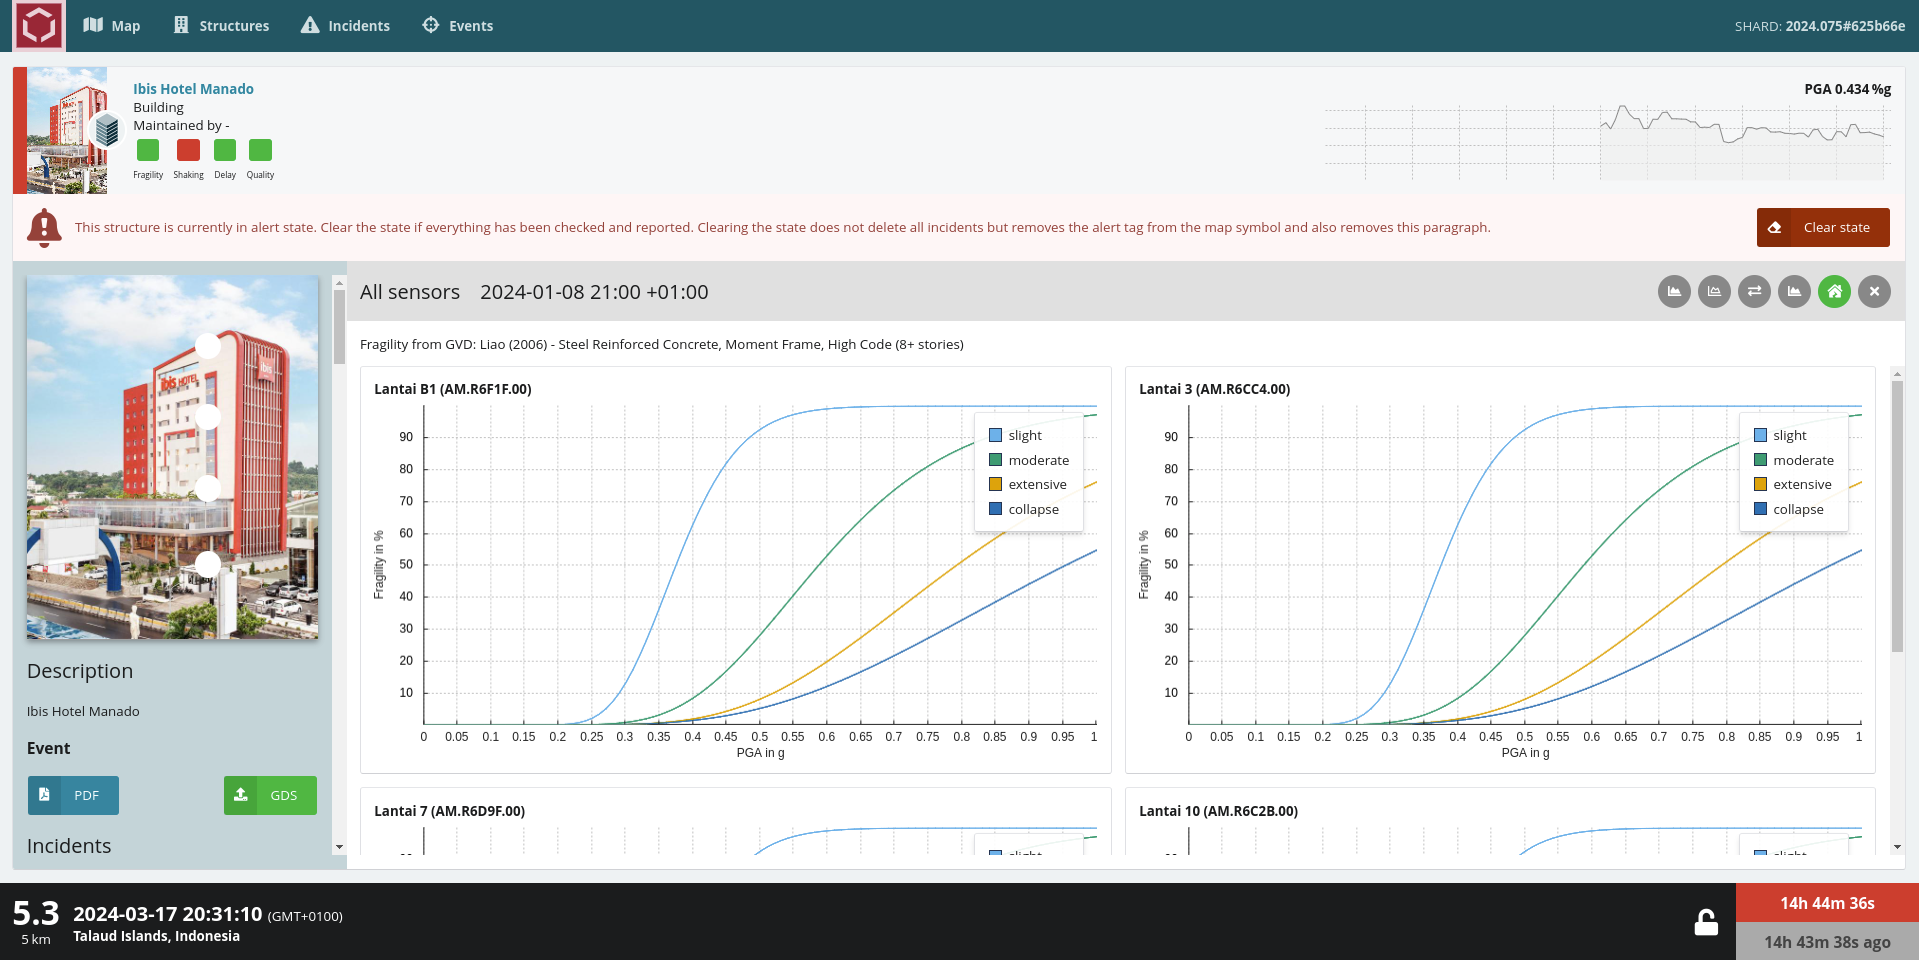The width and height of the screenshot is (1919, 960).
Task: Click the red alert bell icon
Action: [x=44, y=228]
